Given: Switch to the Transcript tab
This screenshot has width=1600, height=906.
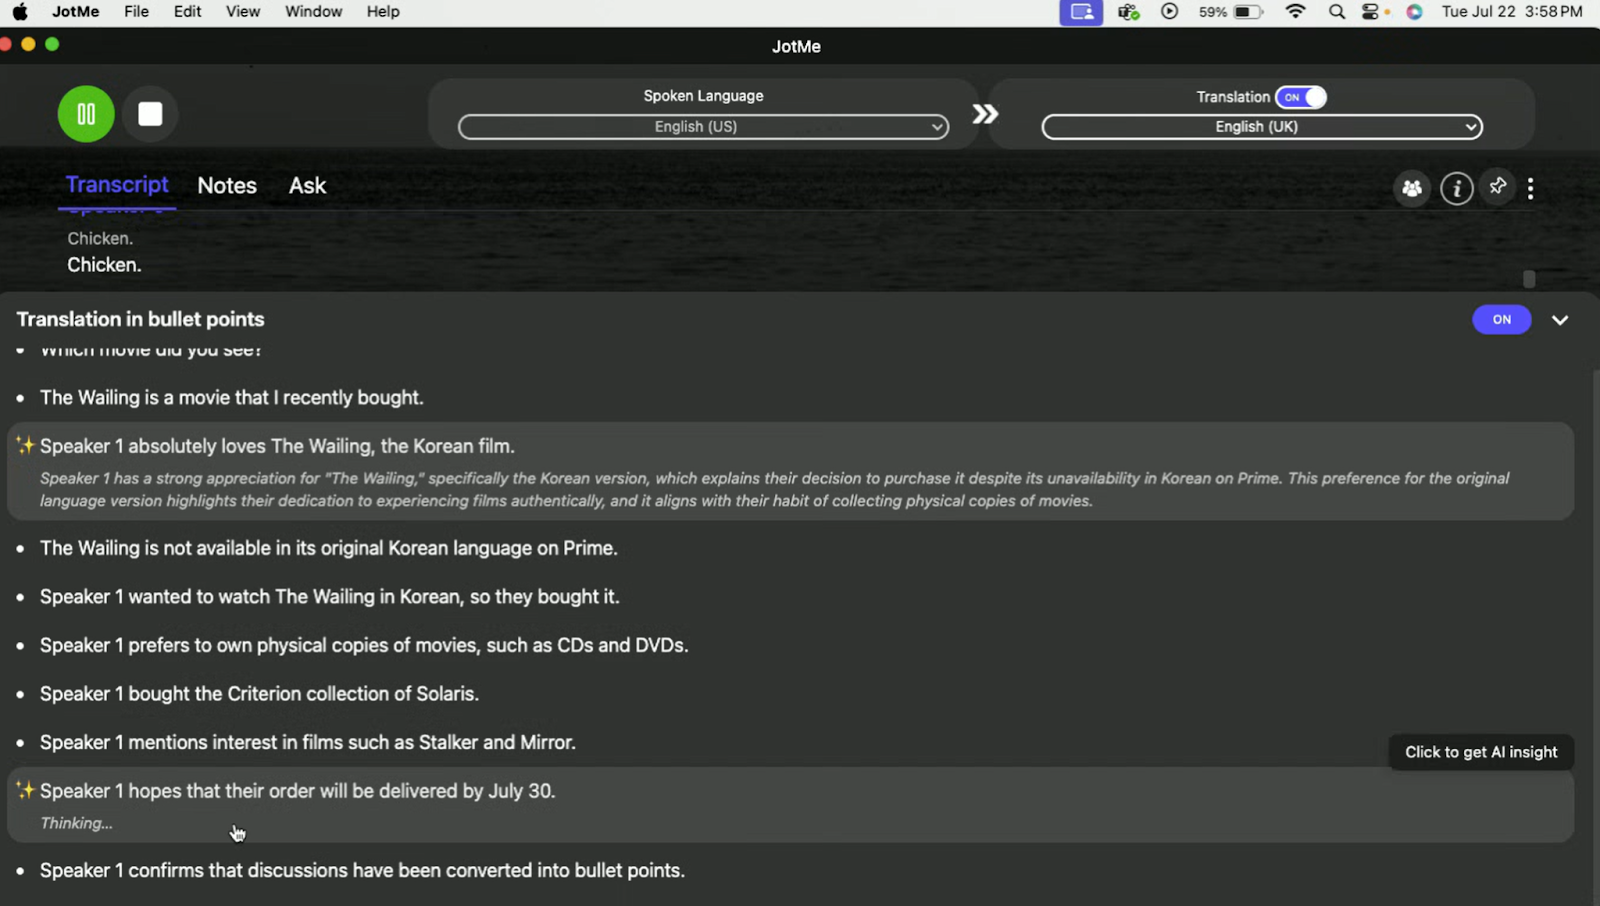Looking at the screenshot, I should coord(117,185).
